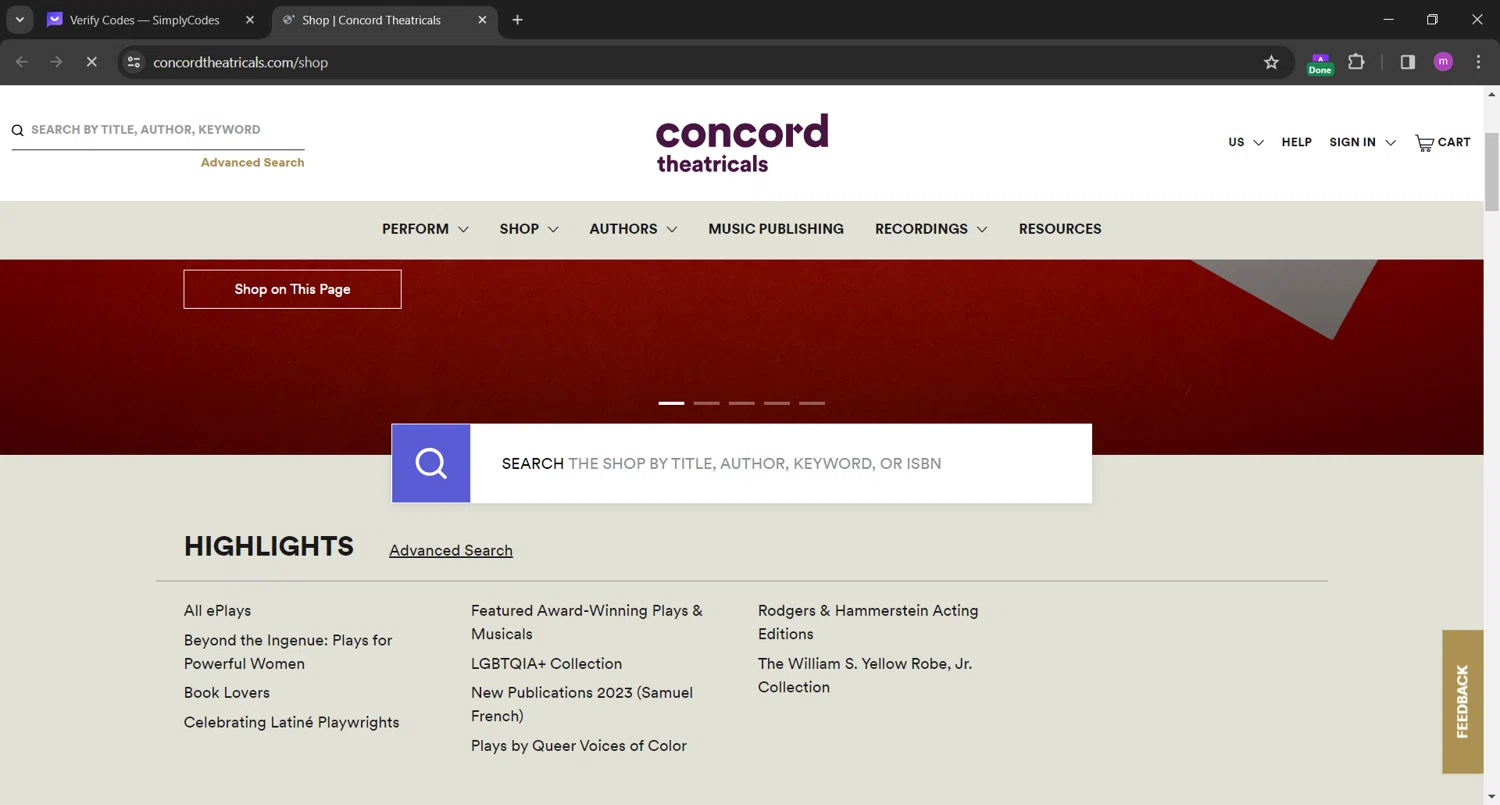
Task: Jump to the third carousel slide indicator
Action: click(742, 403)
